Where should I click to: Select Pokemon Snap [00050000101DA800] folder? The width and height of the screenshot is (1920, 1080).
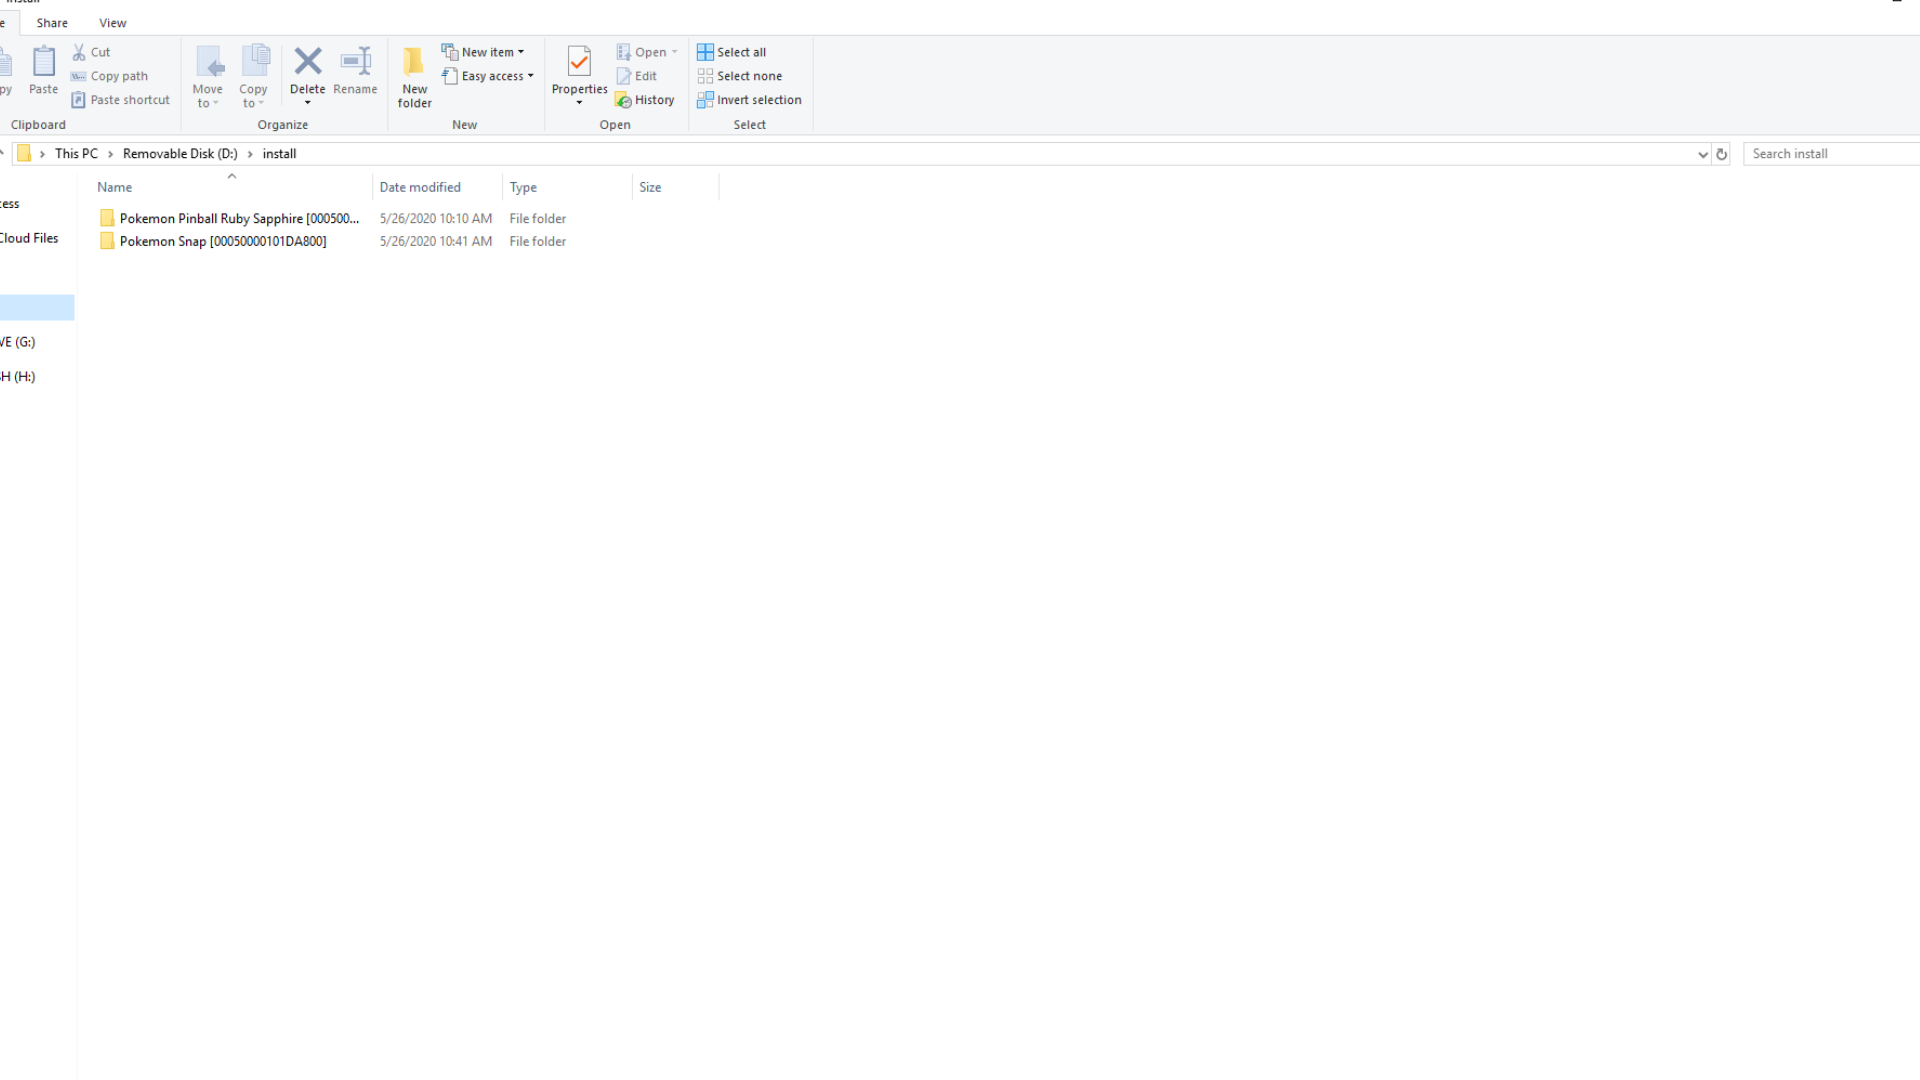coord(223,241)
